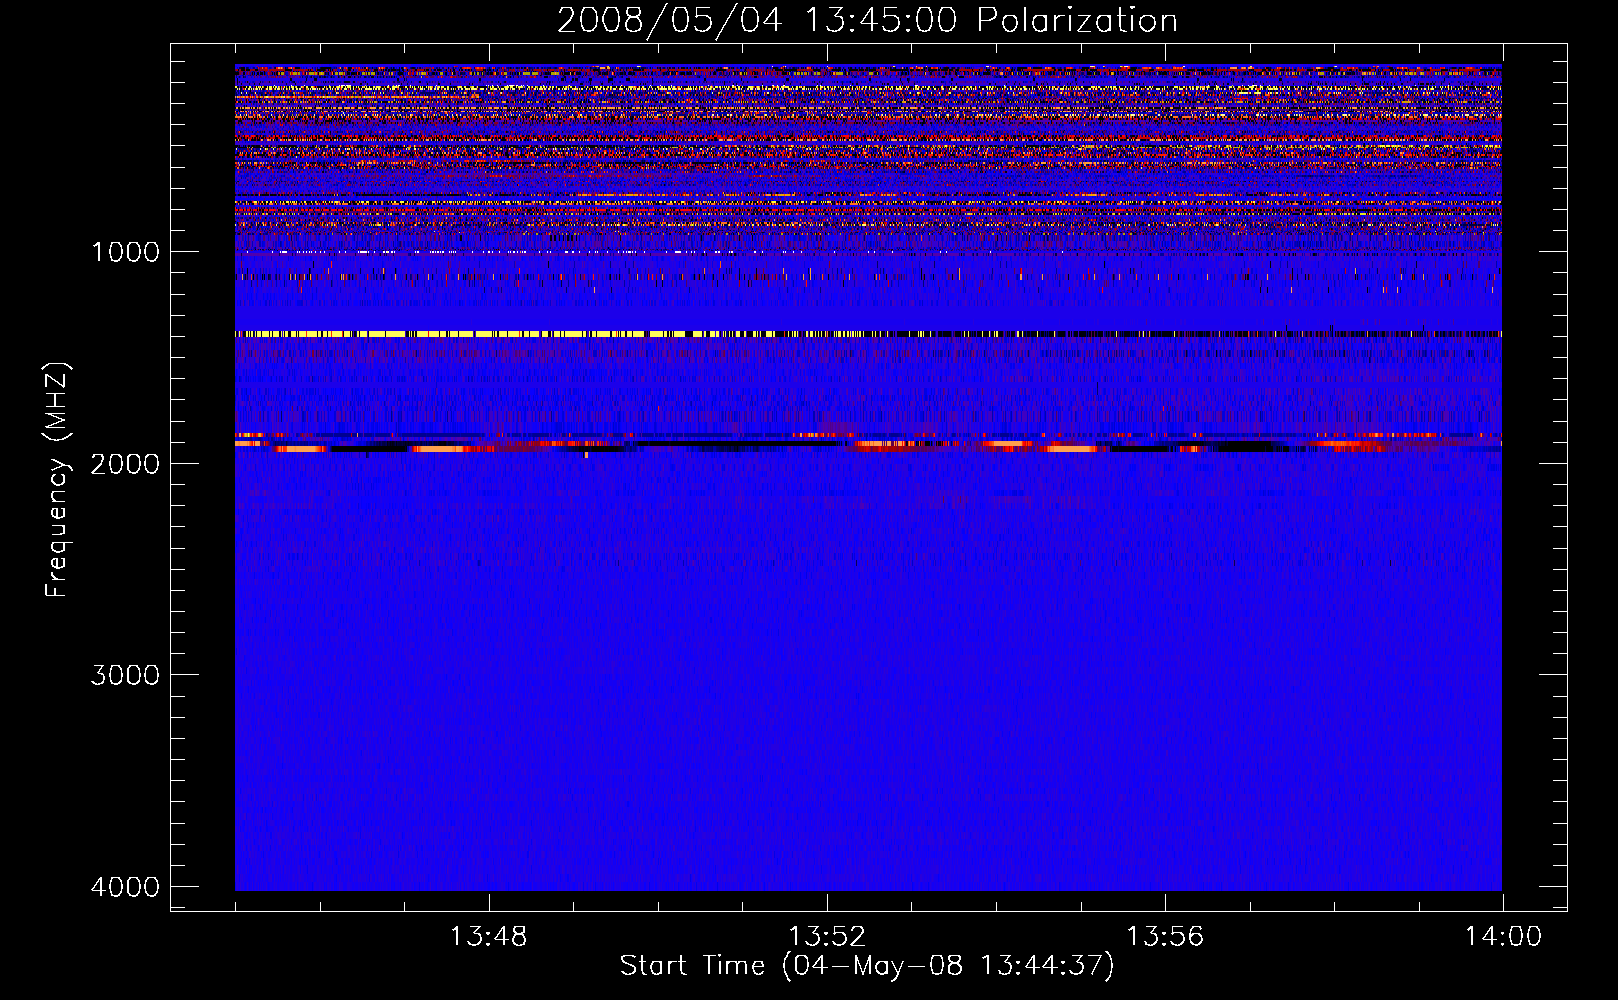Click the '13:48' time tick label

coord(488,937)
